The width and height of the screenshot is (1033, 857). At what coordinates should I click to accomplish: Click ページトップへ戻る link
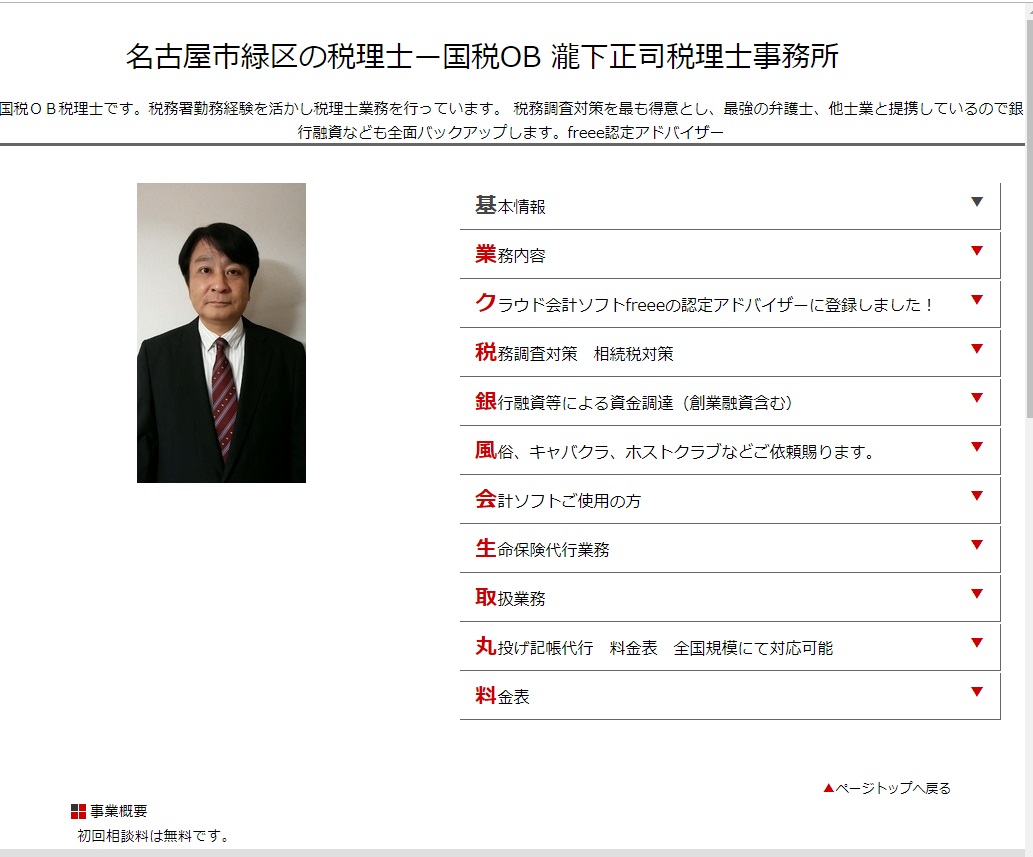tap(887, 788)
